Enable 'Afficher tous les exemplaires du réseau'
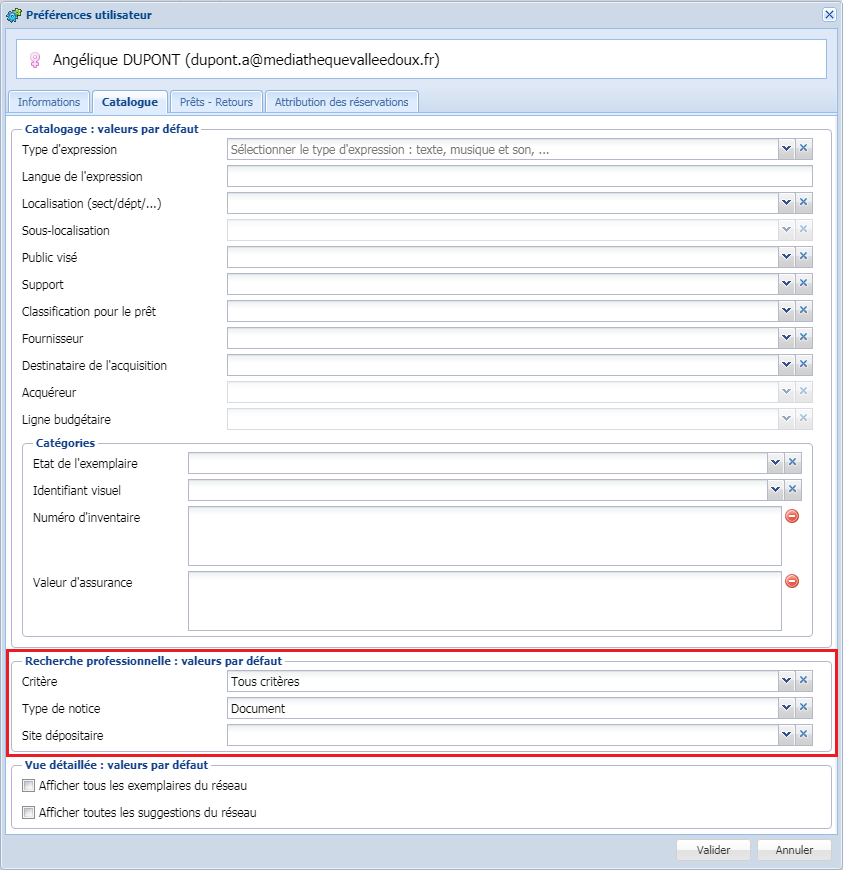Screen dimensions: 850x876 (28, 786)
